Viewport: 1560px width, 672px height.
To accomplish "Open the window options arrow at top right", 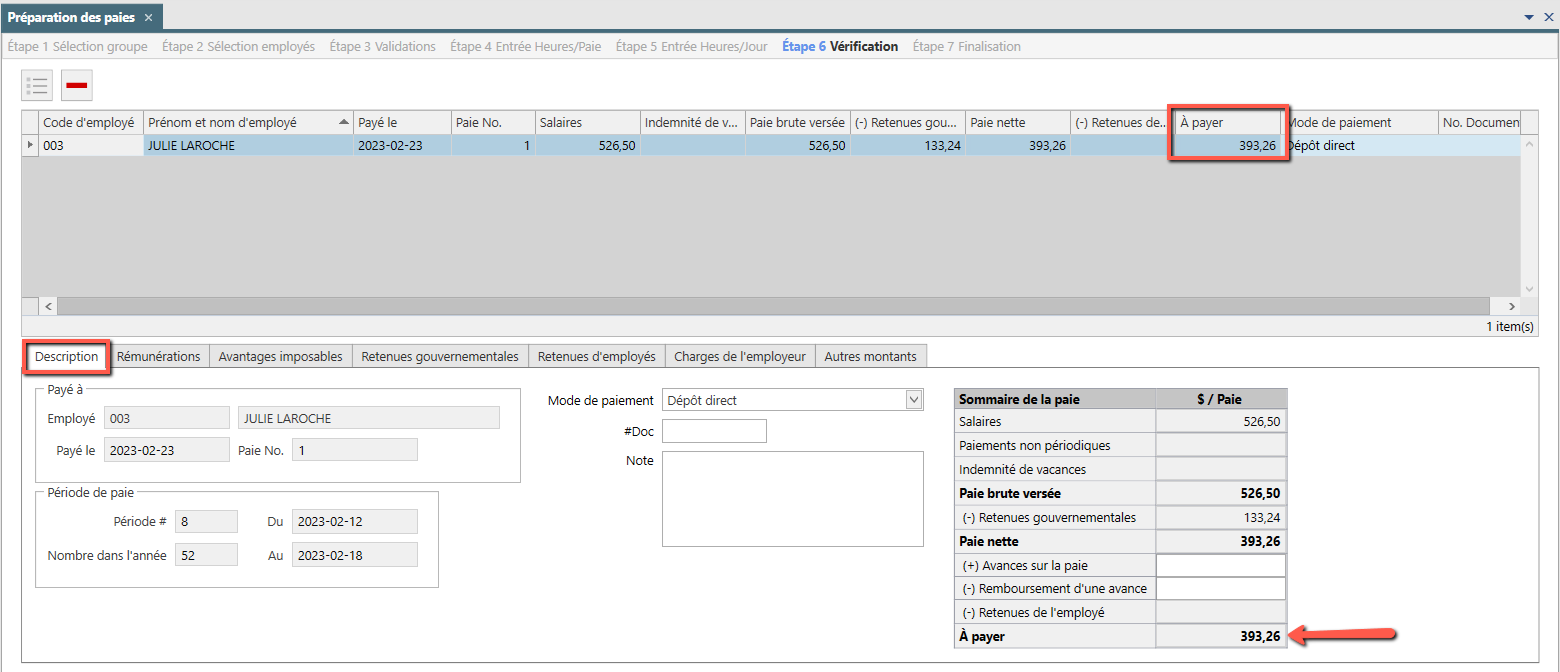I will (1529, 17).
